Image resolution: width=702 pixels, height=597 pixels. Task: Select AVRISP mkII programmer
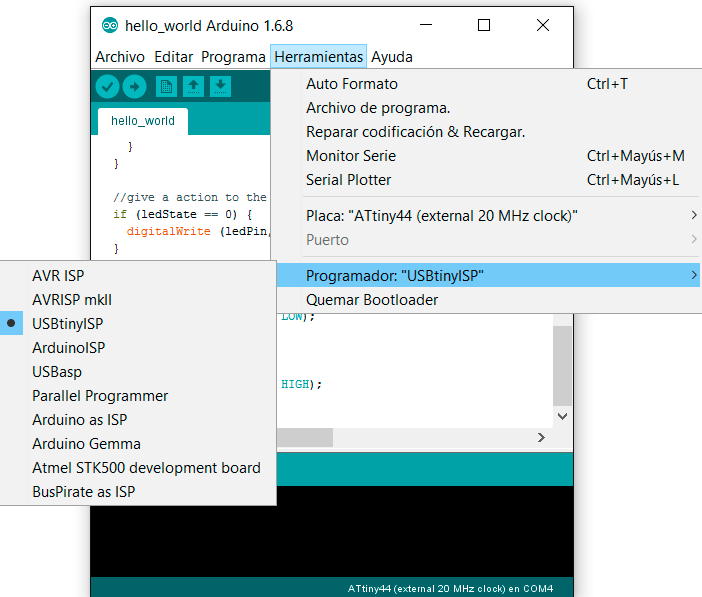[138, 300]
